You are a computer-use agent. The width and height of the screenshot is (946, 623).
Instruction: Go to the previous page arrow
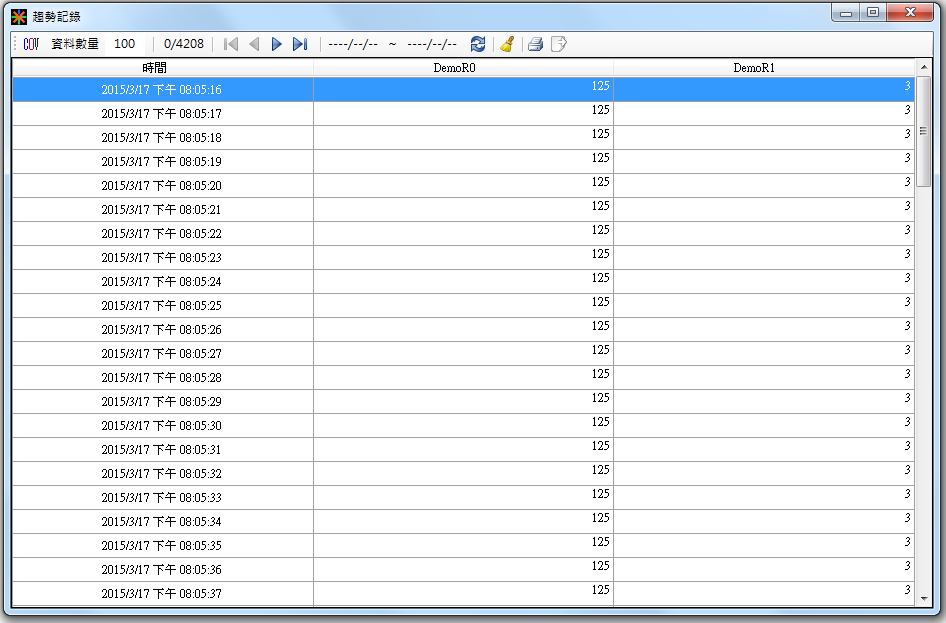254,44
